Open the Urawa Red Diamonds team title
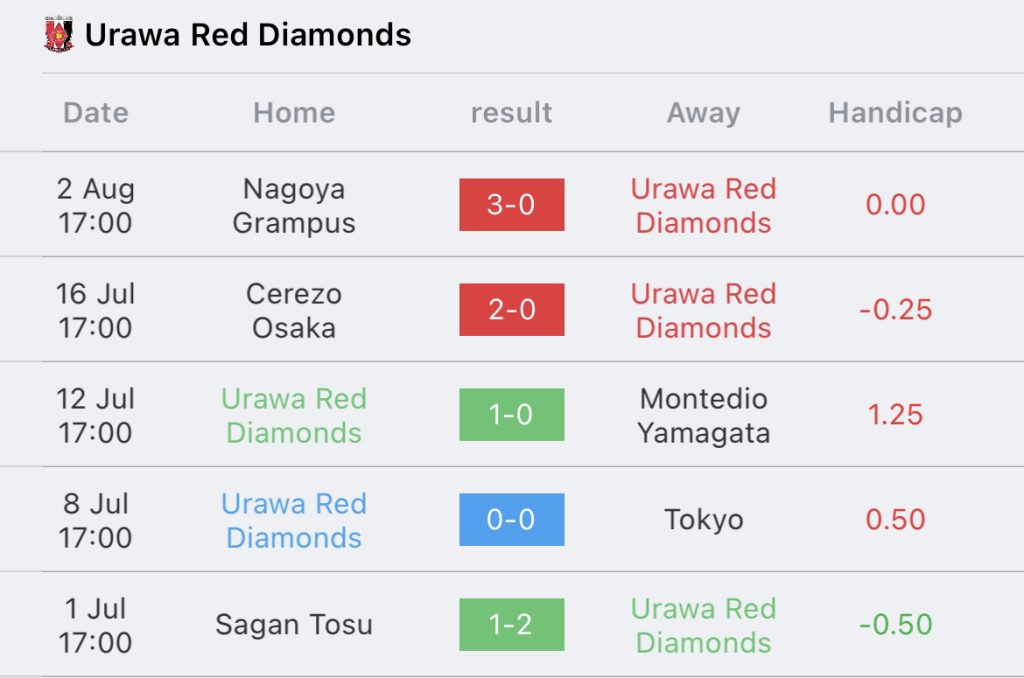The height and width of the screenshot is (678, 1024). [x=248, y=35]
